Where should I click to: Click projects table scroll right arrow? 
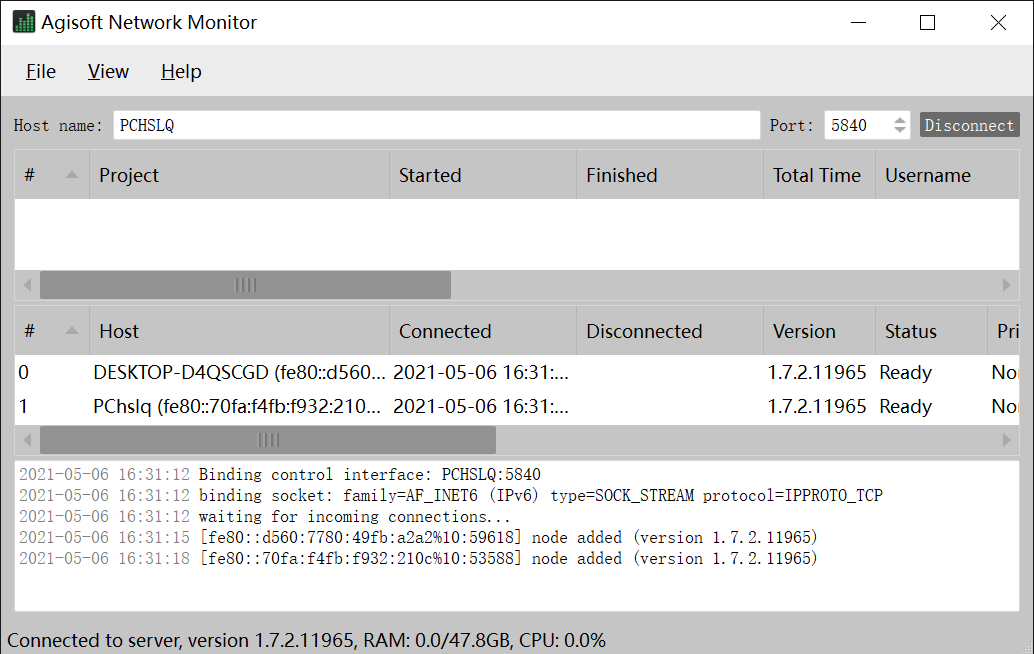tap(1006, 285)
